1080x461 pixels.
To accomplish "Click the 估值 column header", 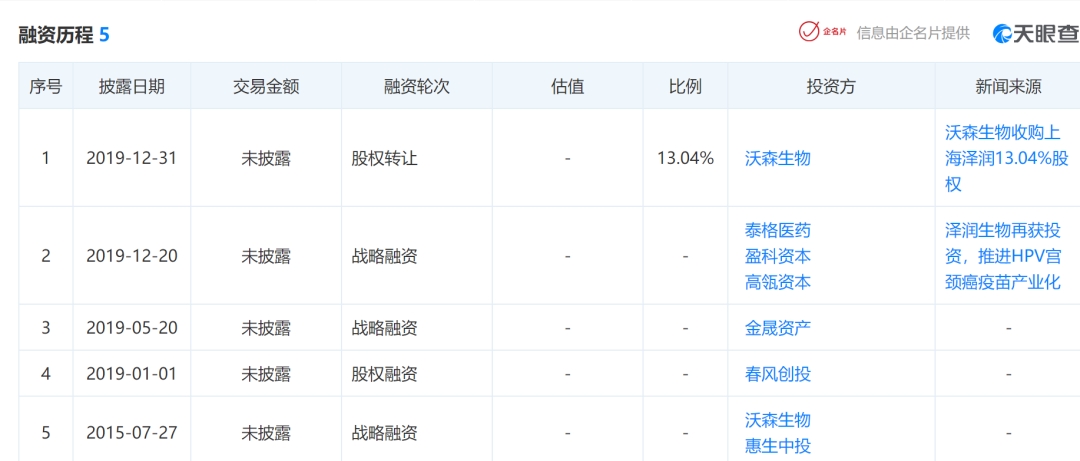I will click(568, 86).
